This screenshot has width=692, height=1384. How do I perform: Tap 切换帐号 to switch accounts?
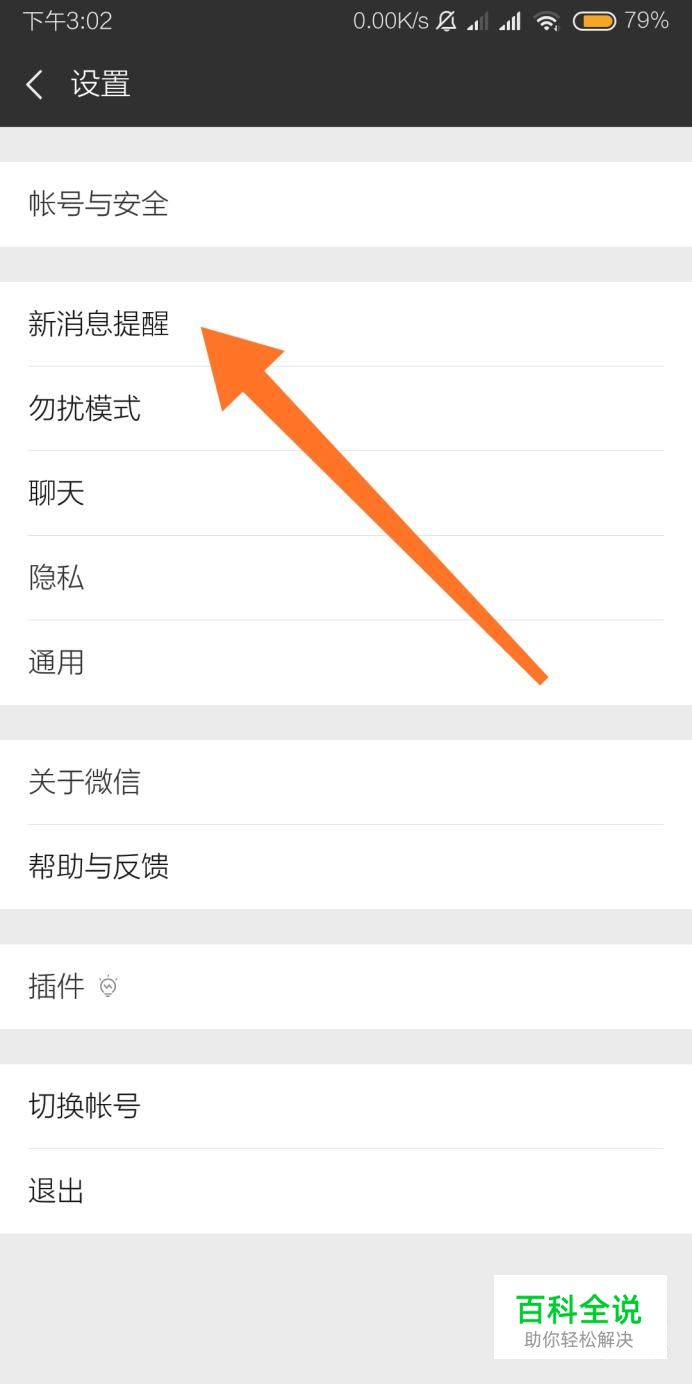point(346,1106)
